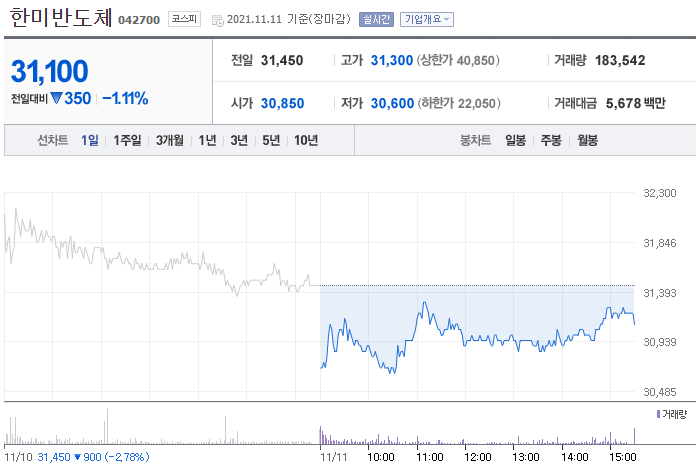Viewport: 696px width, 475px height.
Task: Click the 선차트 section label
Action: [x=52, y=141]
